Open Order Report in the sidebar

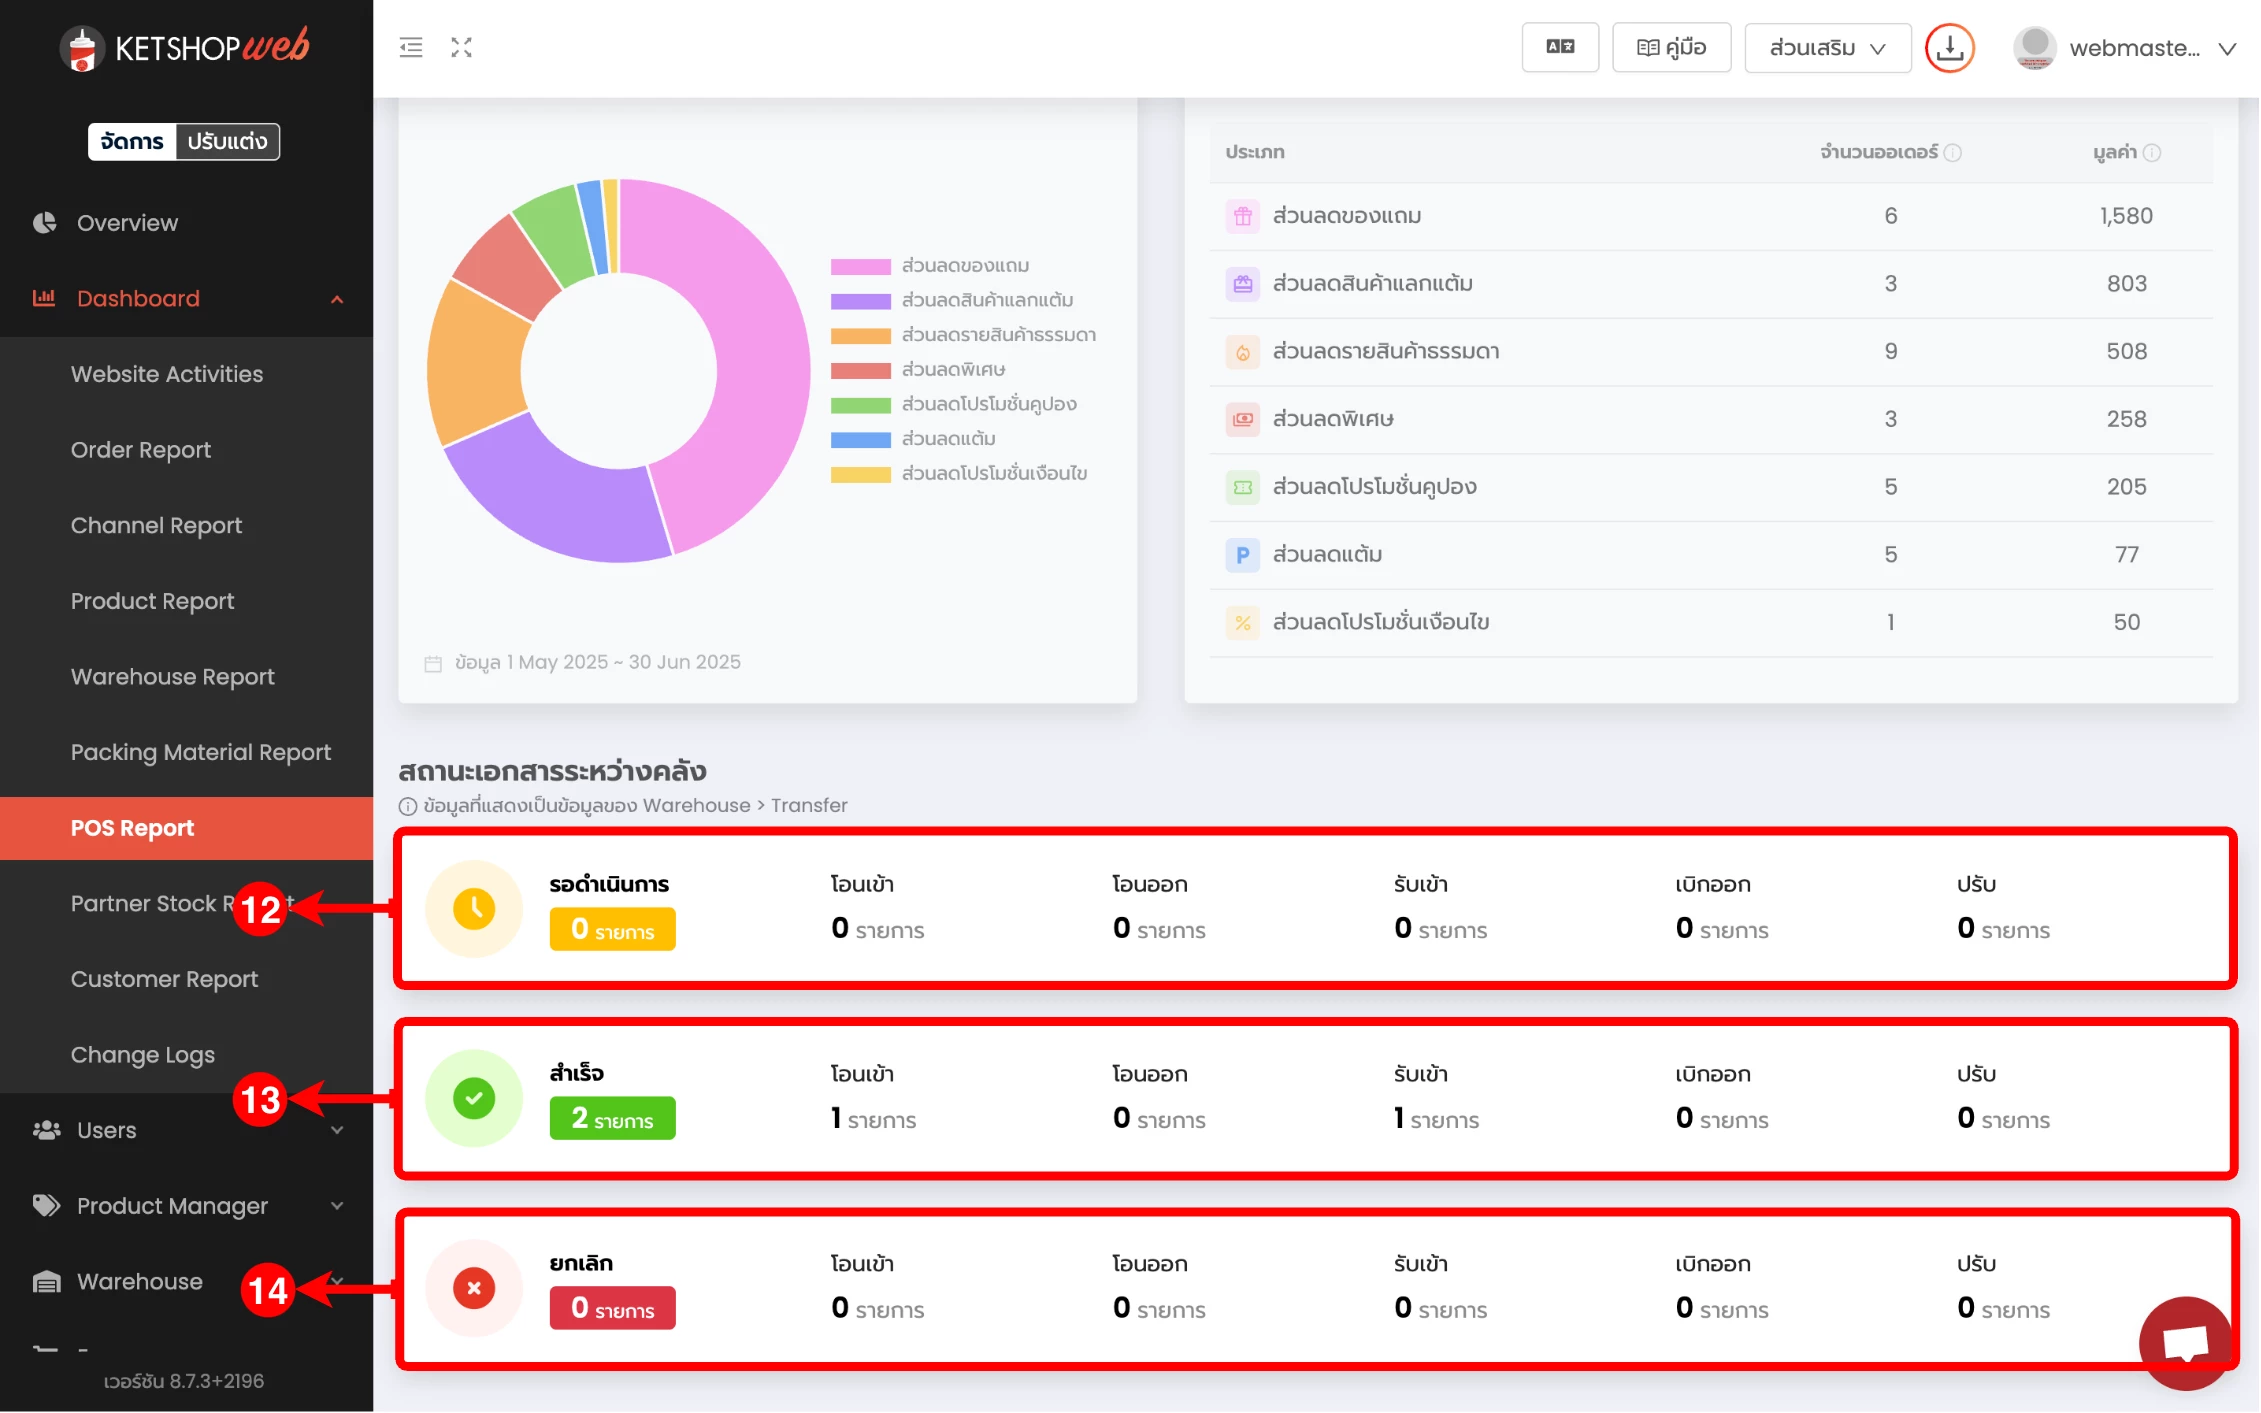click(140, 450)
